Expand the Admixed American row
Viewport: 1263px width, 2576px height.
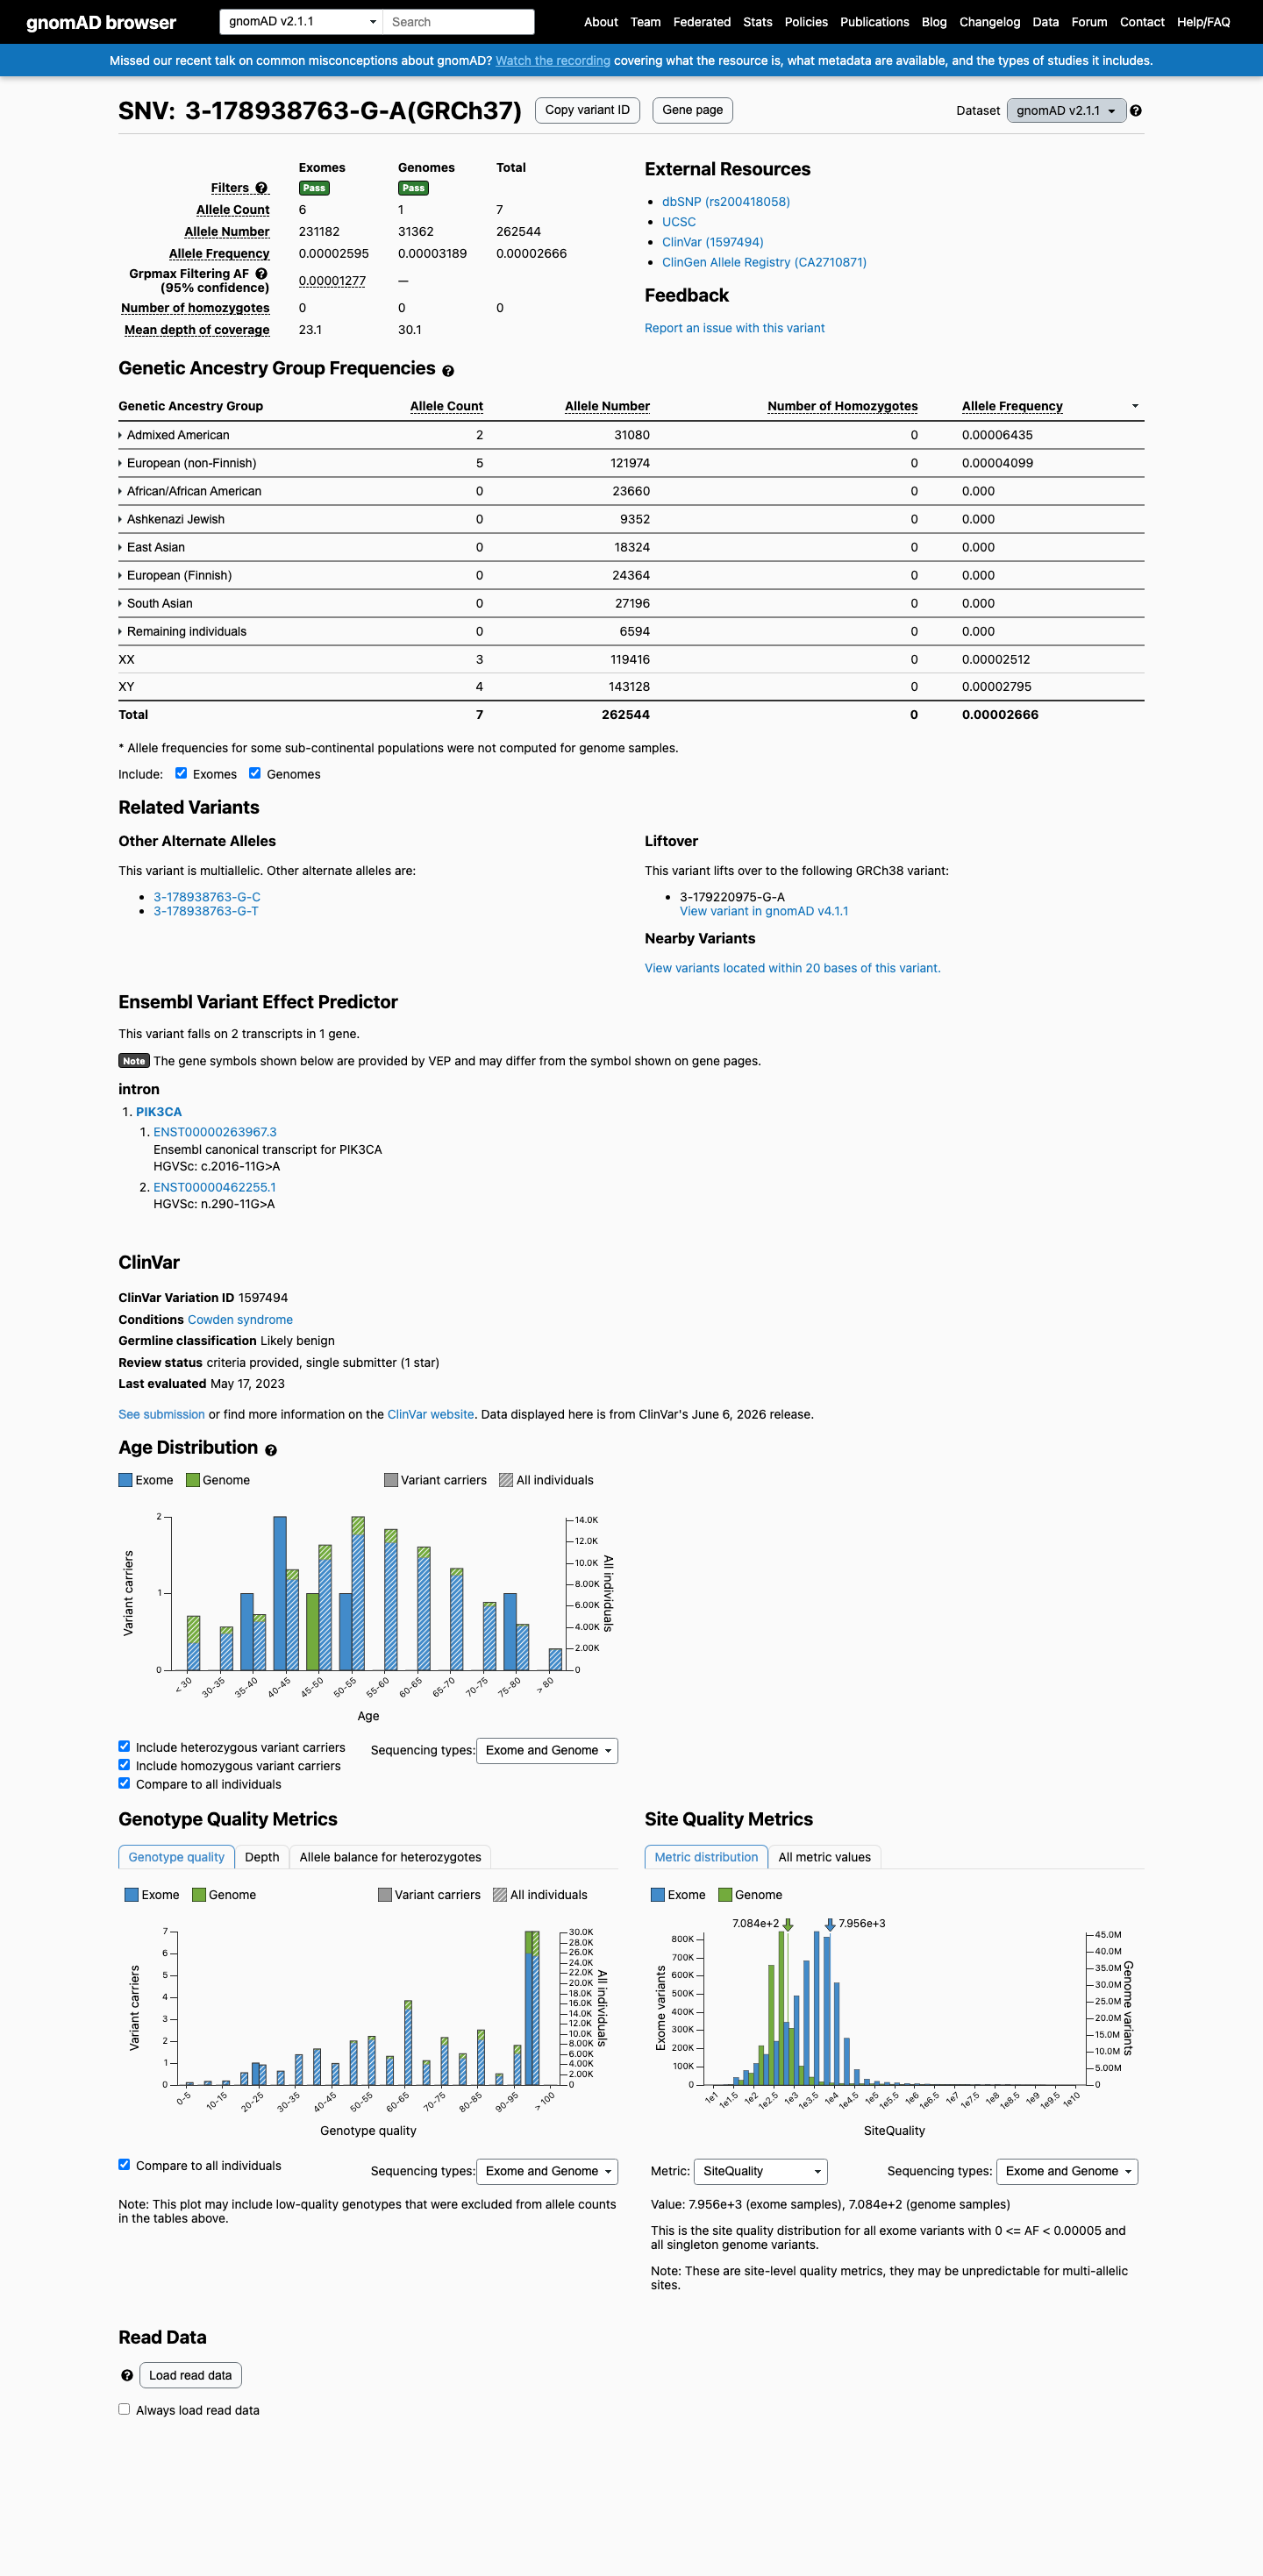point(174,435)
